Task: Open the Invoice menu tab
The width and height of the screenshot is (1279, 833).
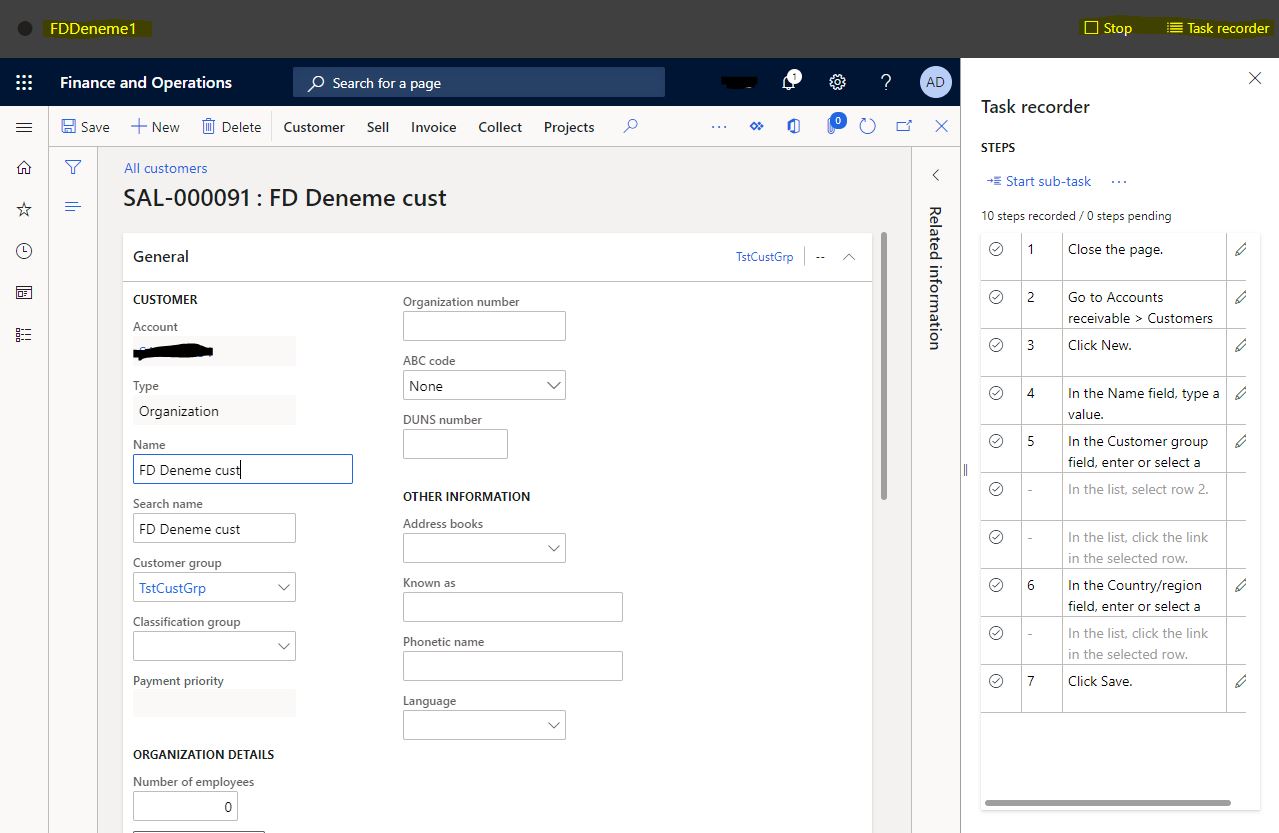Action: (x=433, y=127)
